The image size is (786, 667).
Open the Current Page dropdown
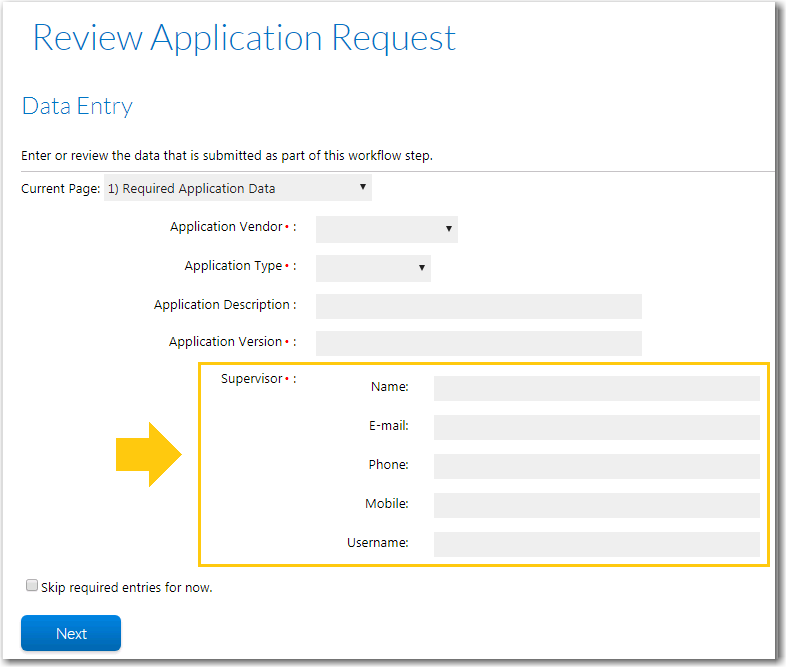[238, 188]
